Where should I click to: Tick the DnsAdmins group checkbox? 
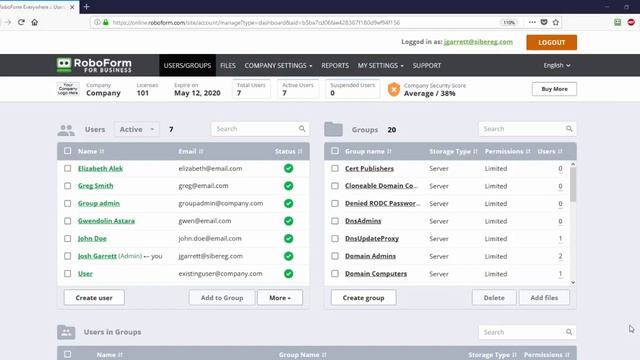pos(335,221)
